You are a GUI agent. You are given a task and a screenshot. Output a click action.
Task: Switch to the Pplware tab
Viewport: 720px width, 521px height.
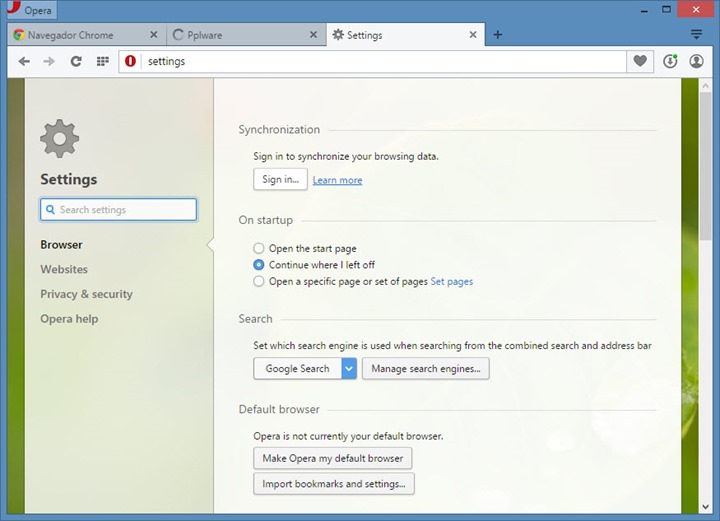[245, 35]
